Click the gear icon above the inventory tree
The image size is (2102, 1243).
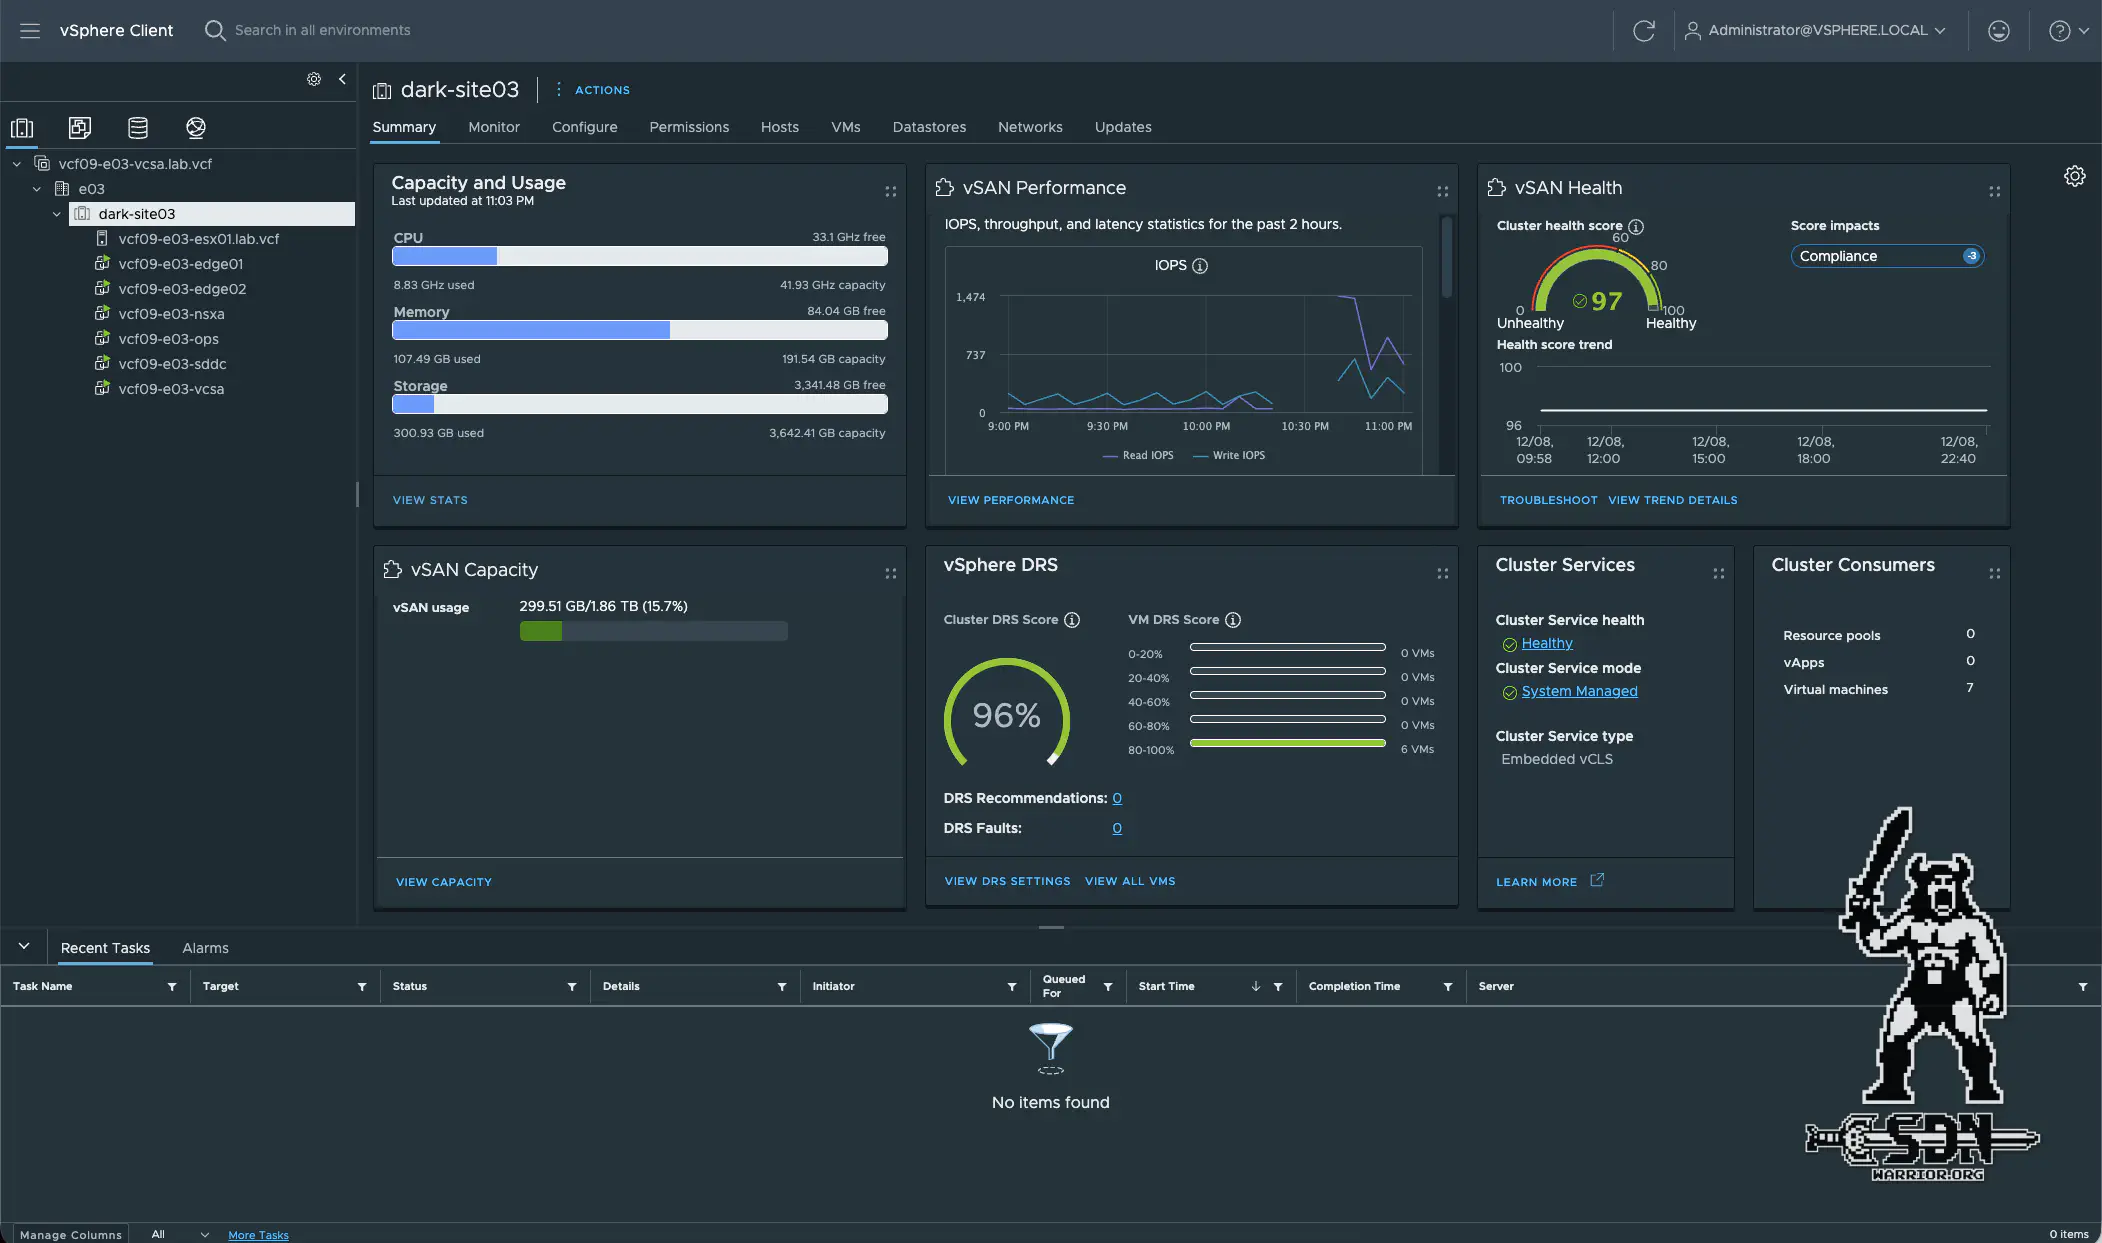[313, 79]
